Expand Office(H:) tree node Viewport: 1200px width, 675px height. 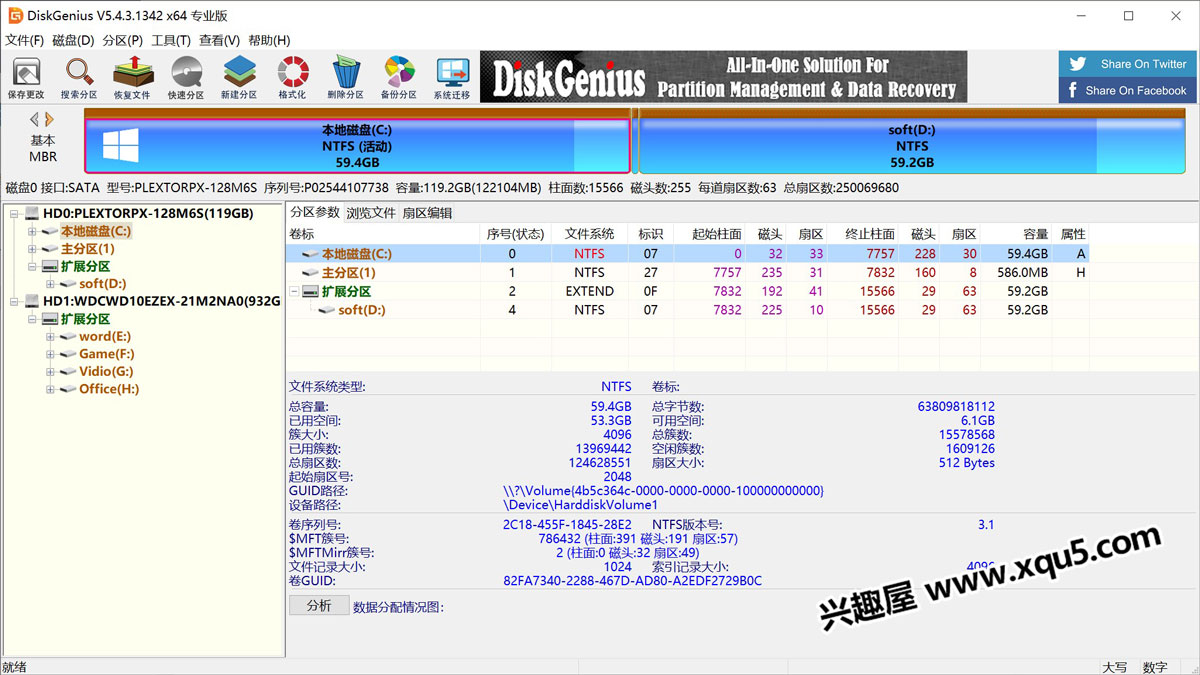pyautogui.click(x=50, y=389)
